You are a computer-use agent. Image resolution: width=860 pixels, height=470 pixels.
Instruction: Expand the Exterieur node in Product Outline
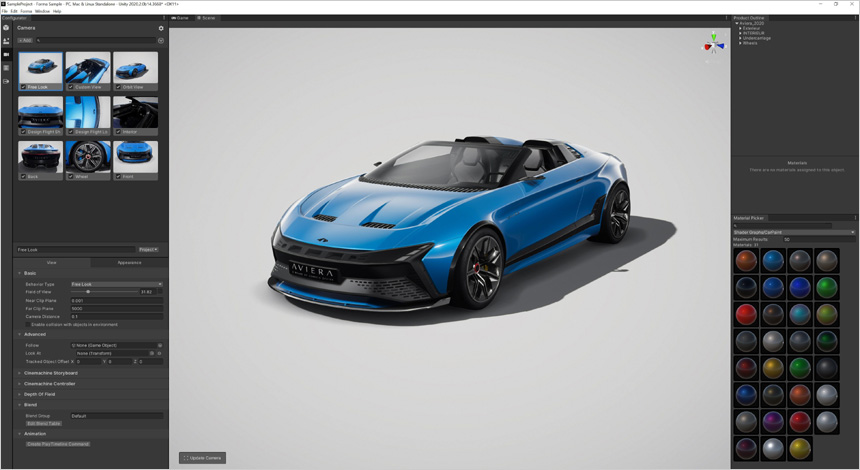click(x=740, y=28)
